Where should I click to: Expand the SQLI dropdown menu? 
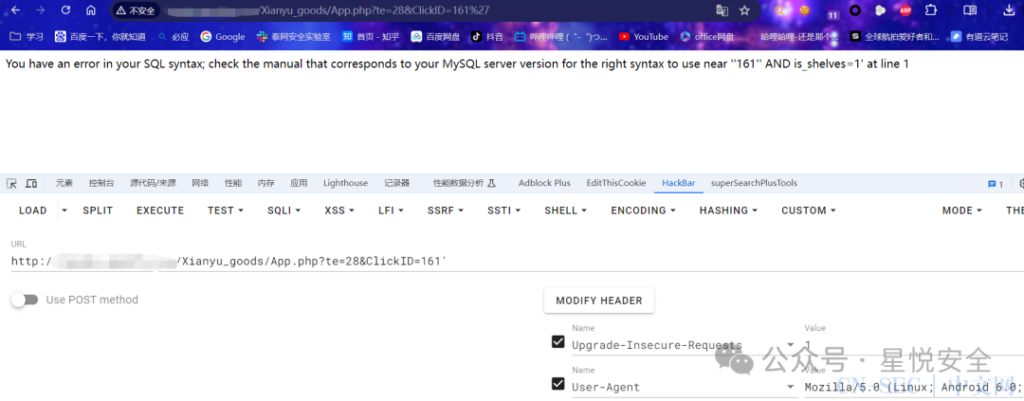[283, 210]
